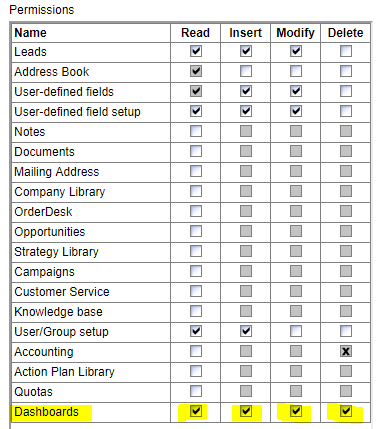Check the Quotas Read checkbox
This screenshot has width=378, height=429.
pos(196,391)
